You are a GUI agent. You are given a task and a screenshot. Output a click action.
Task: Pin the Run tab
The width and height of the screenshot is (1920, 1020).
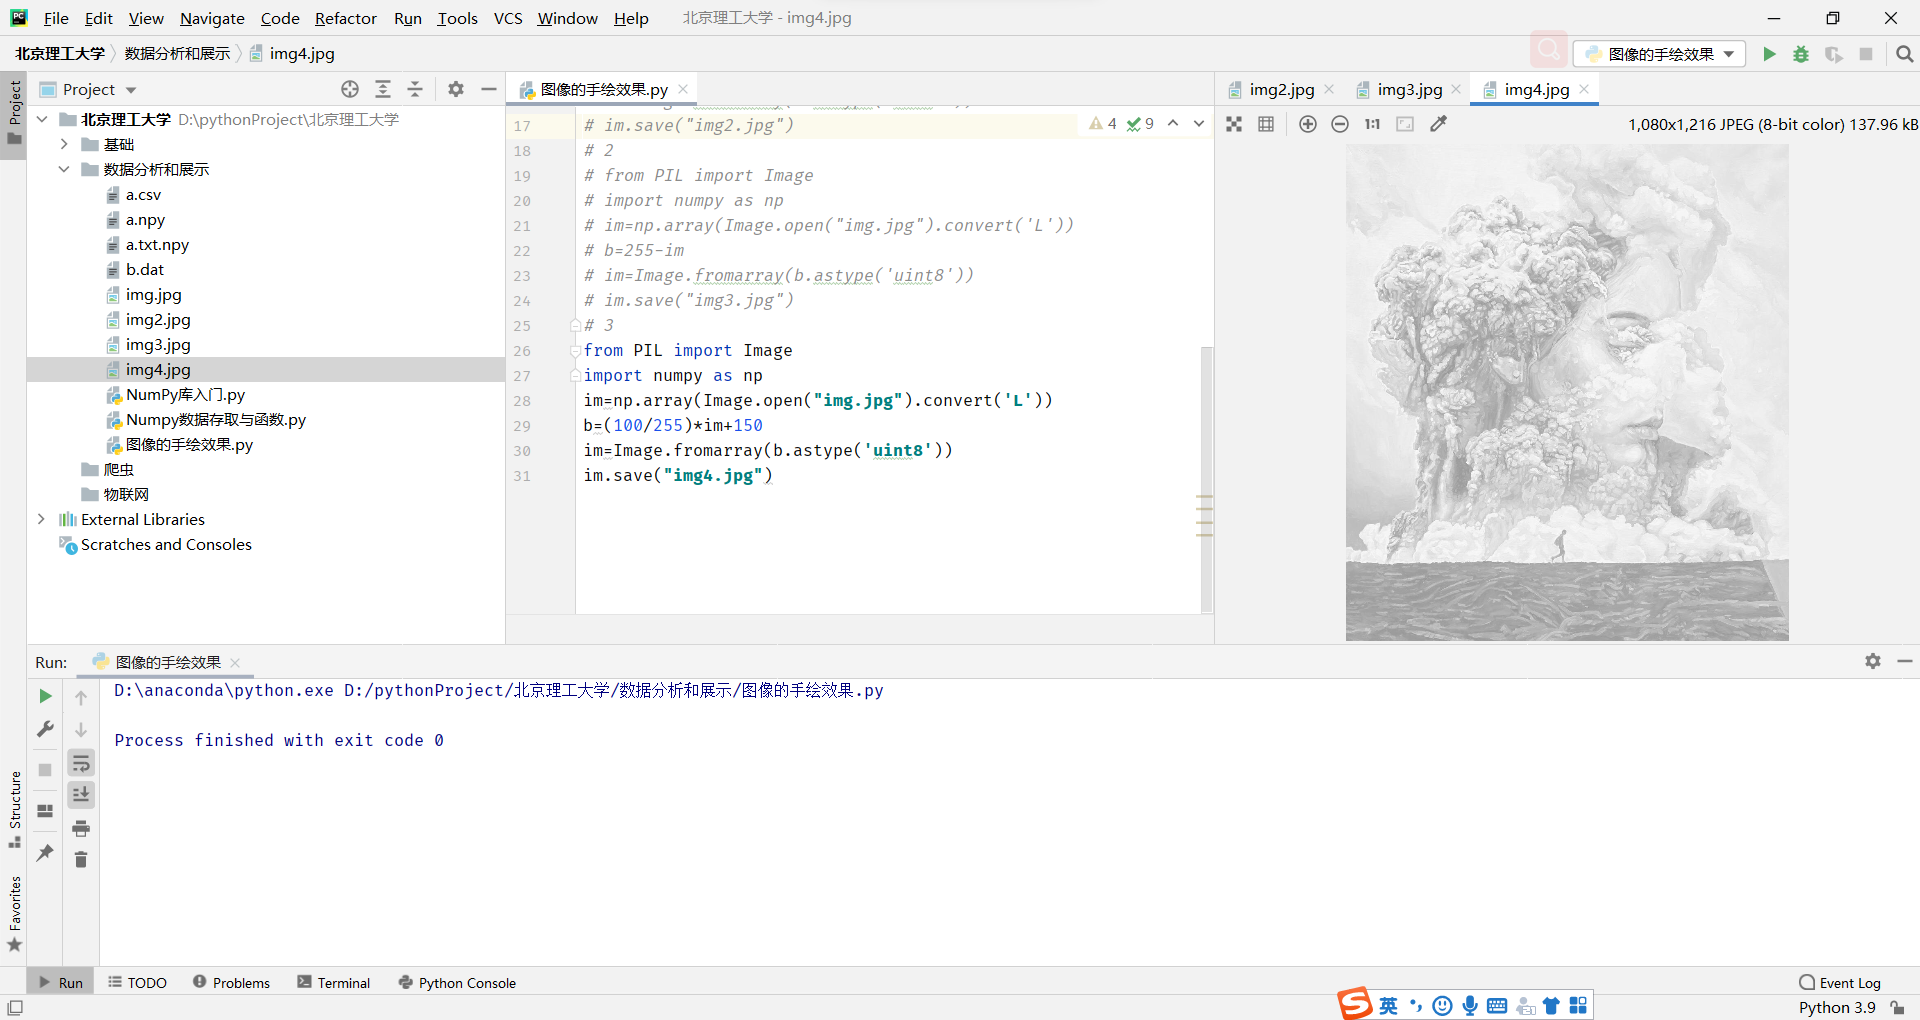pos(45,853)
